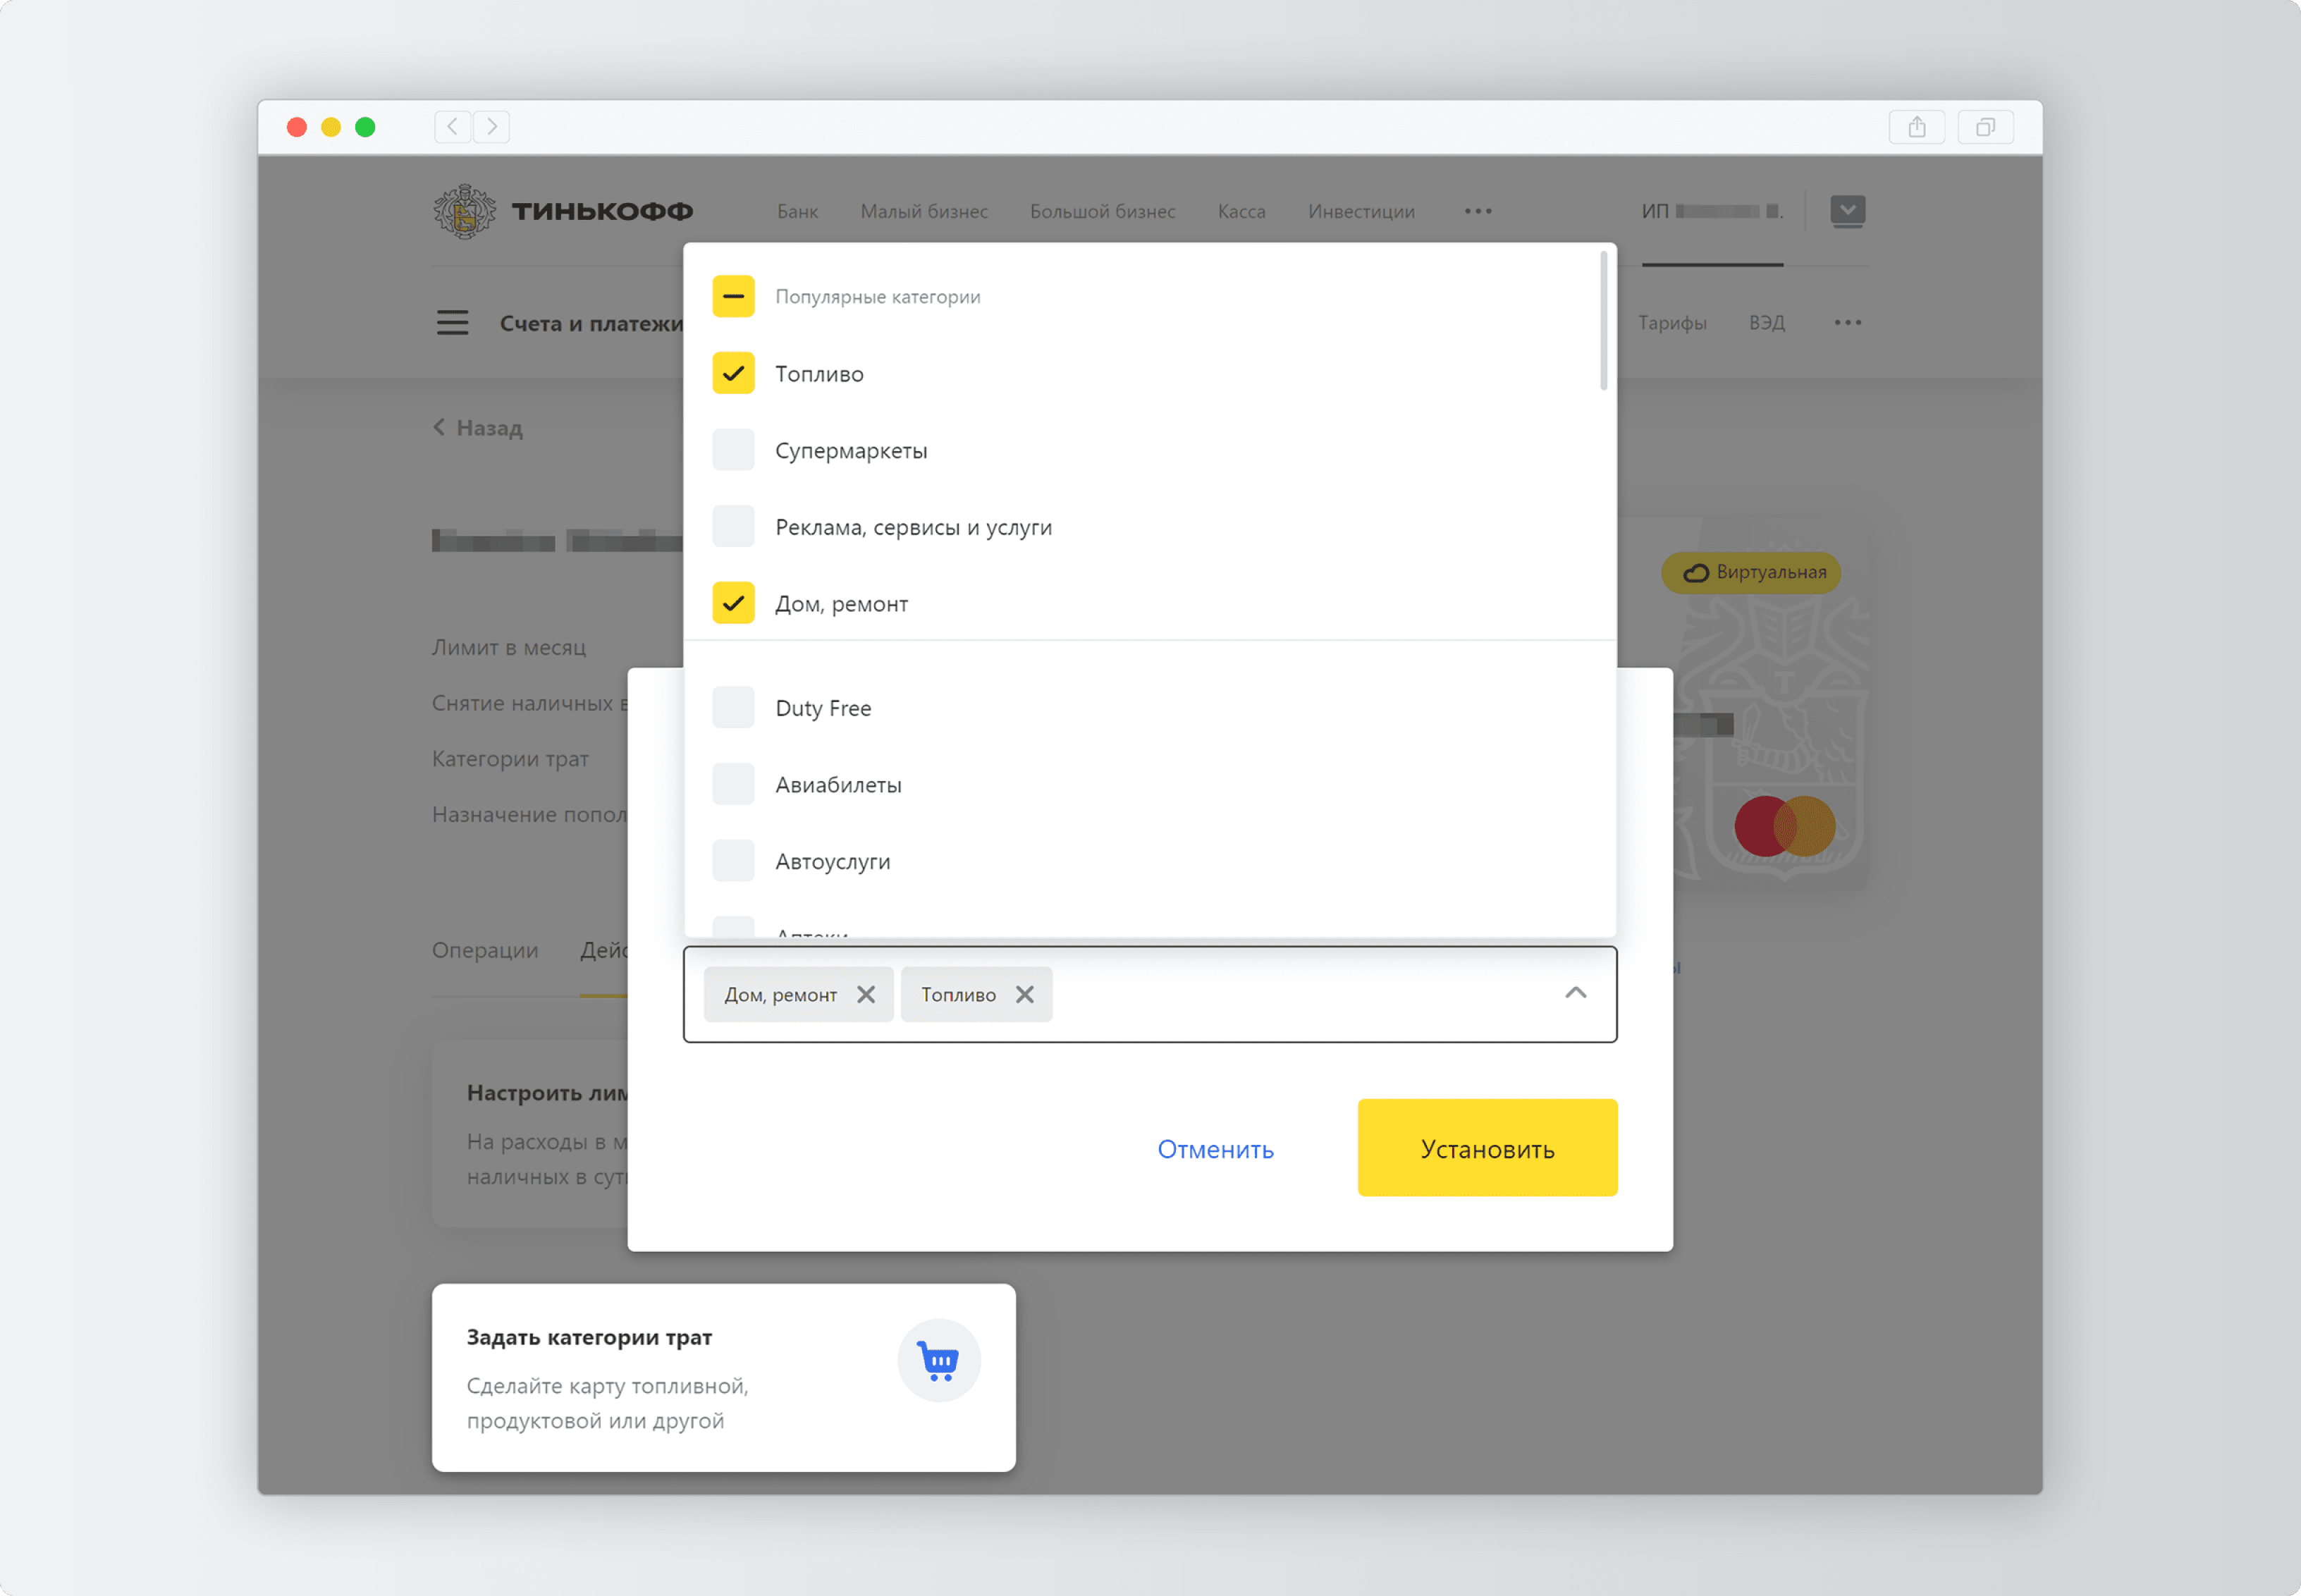Click the shopping cart icon
The width and height of the screenshot is (2301, 1596).
[x=938, y=1361]
